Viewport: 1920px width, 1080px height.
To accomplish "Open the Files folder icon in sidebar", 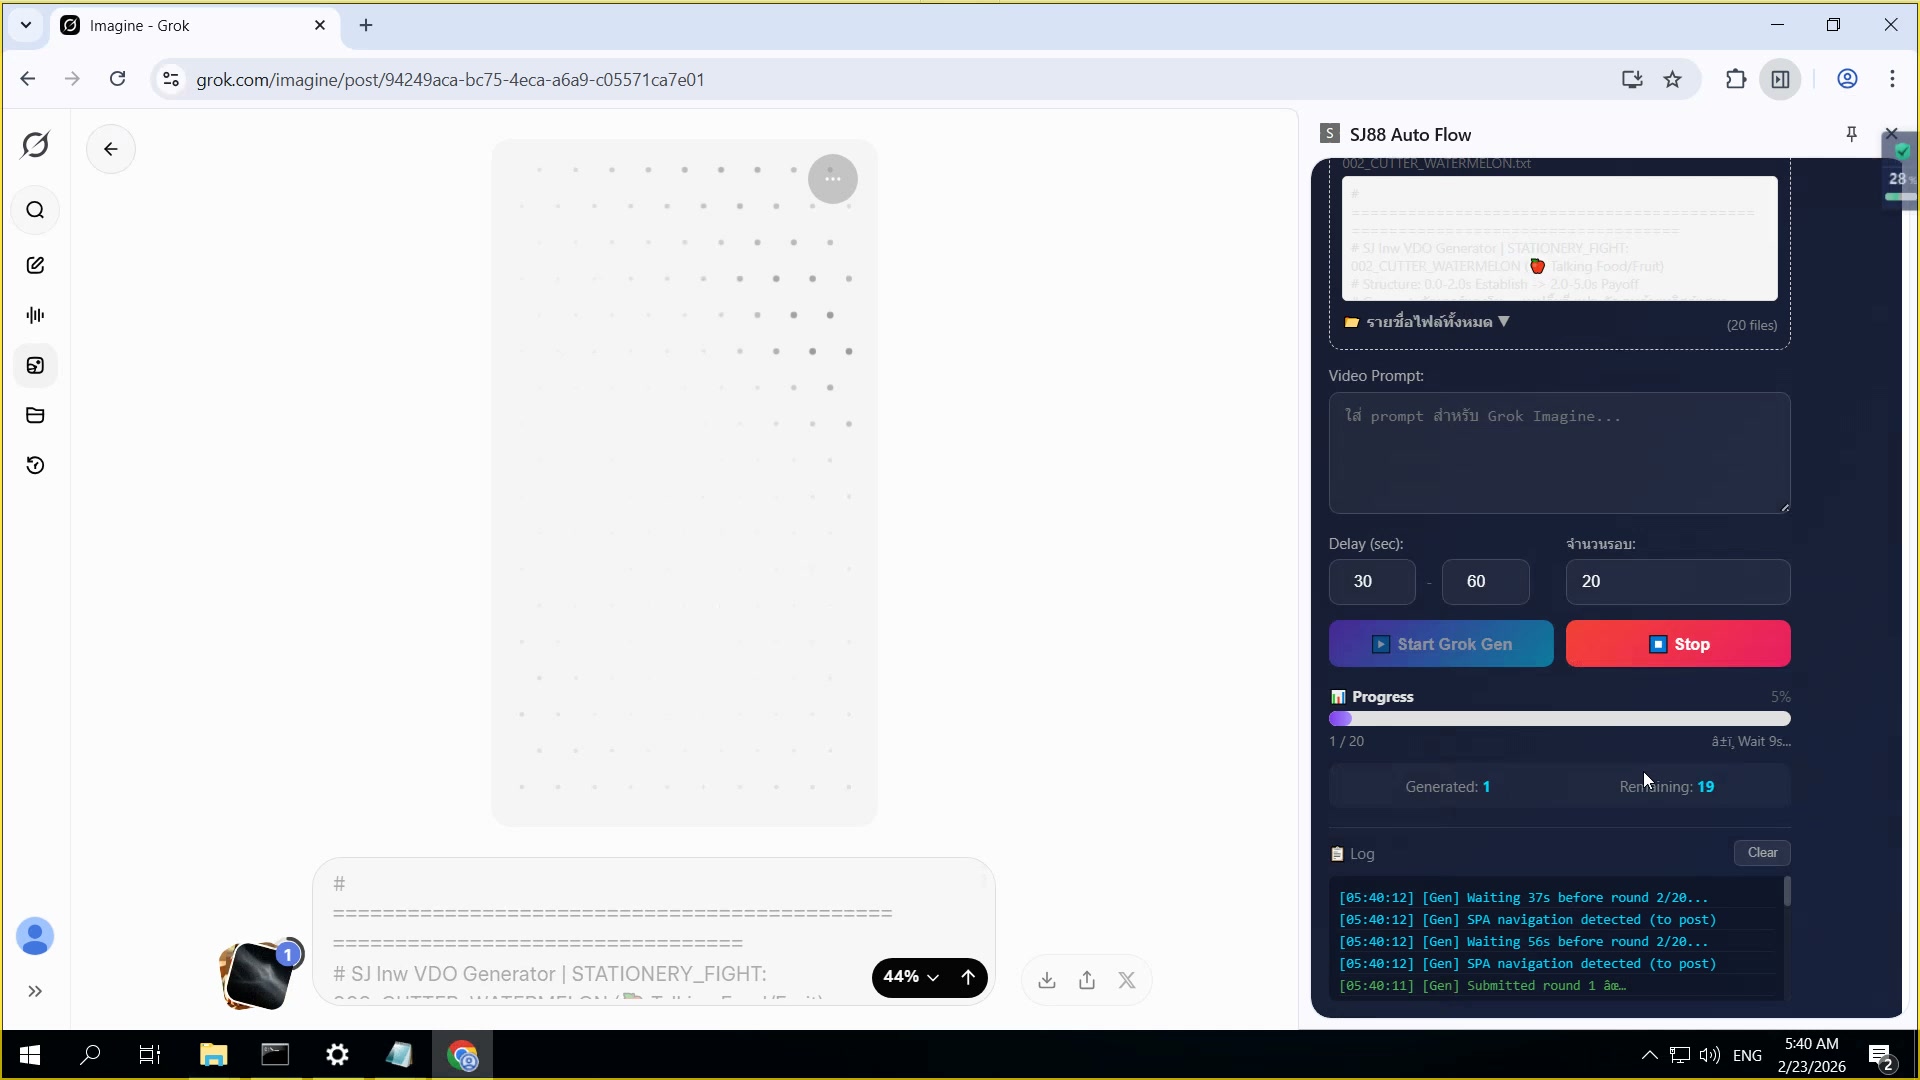I will click(36, 415).
